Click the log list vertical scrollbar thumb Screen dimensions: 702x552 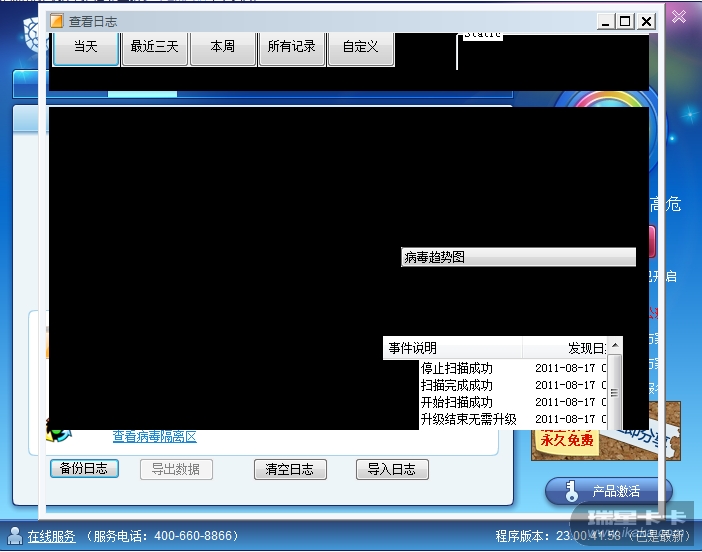[614, 393]
